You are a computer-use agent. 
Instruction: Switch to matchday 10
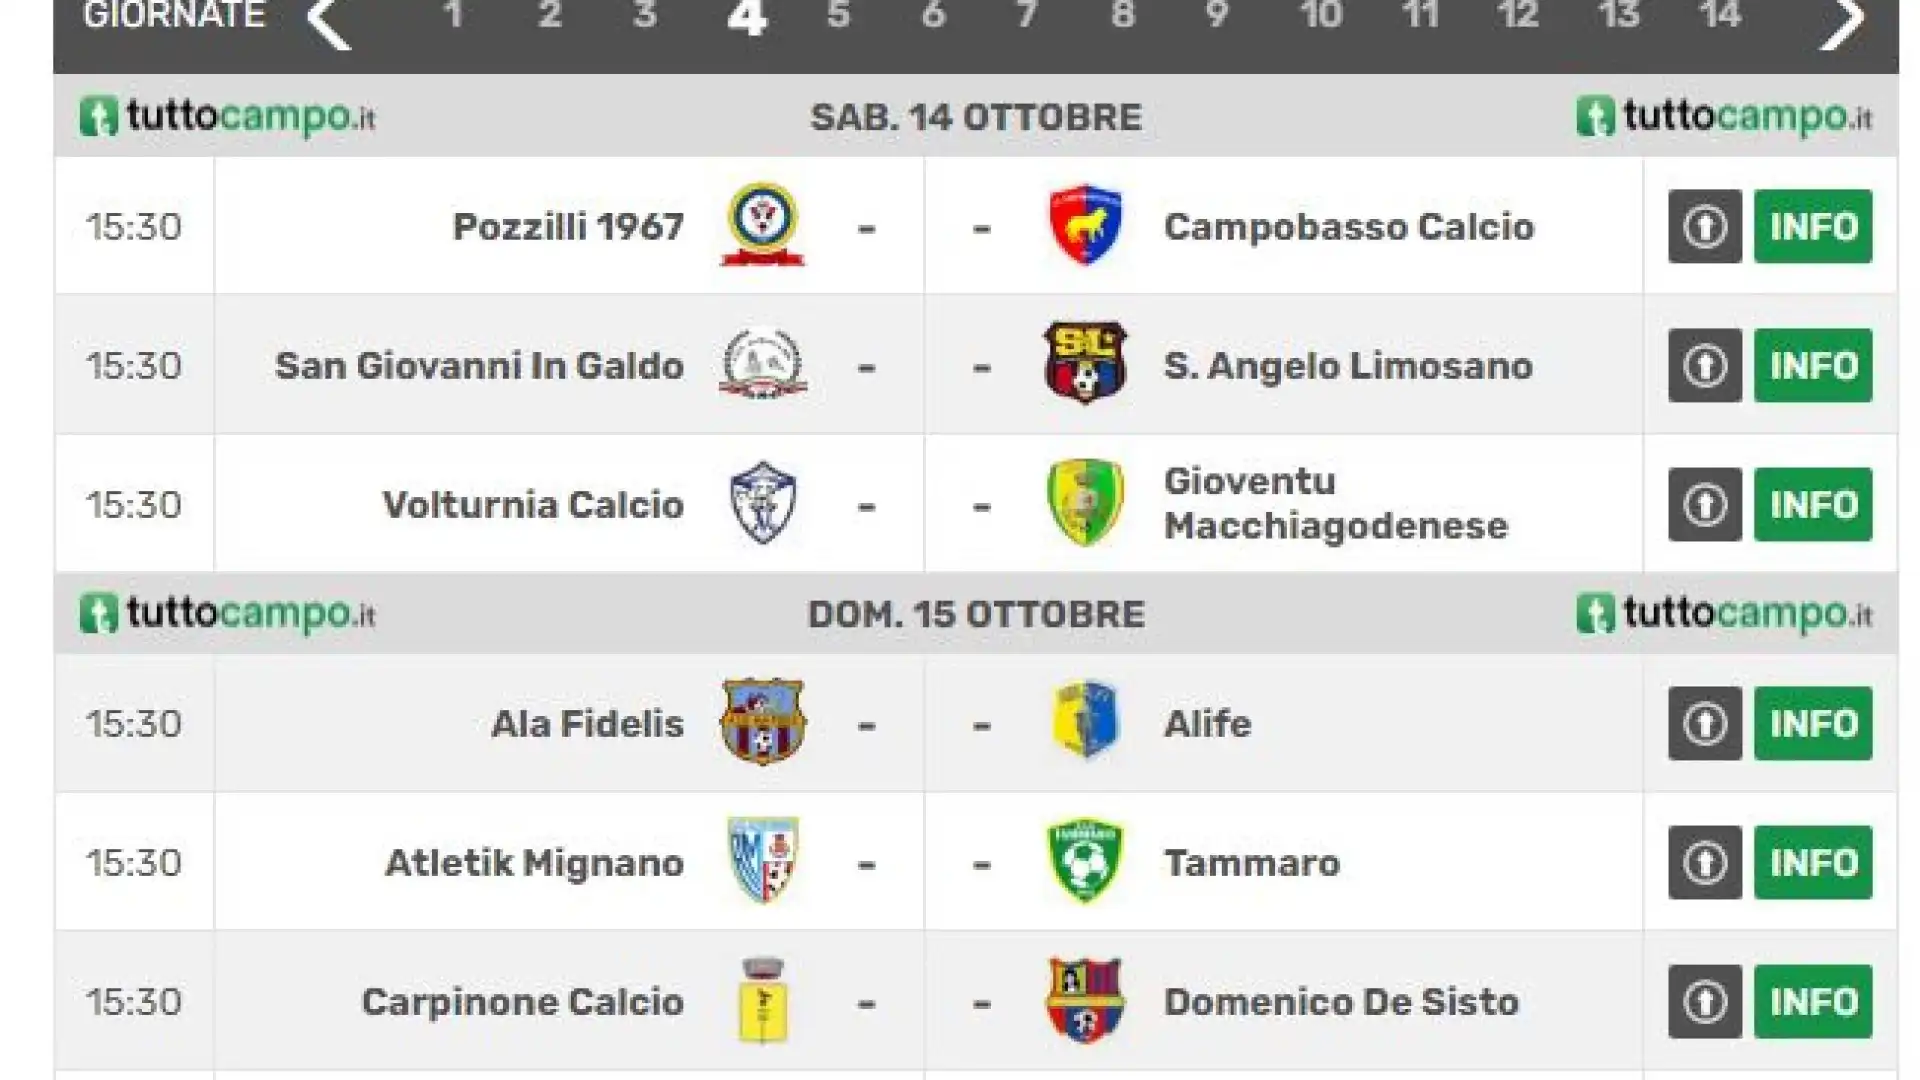click(1320, 15)
